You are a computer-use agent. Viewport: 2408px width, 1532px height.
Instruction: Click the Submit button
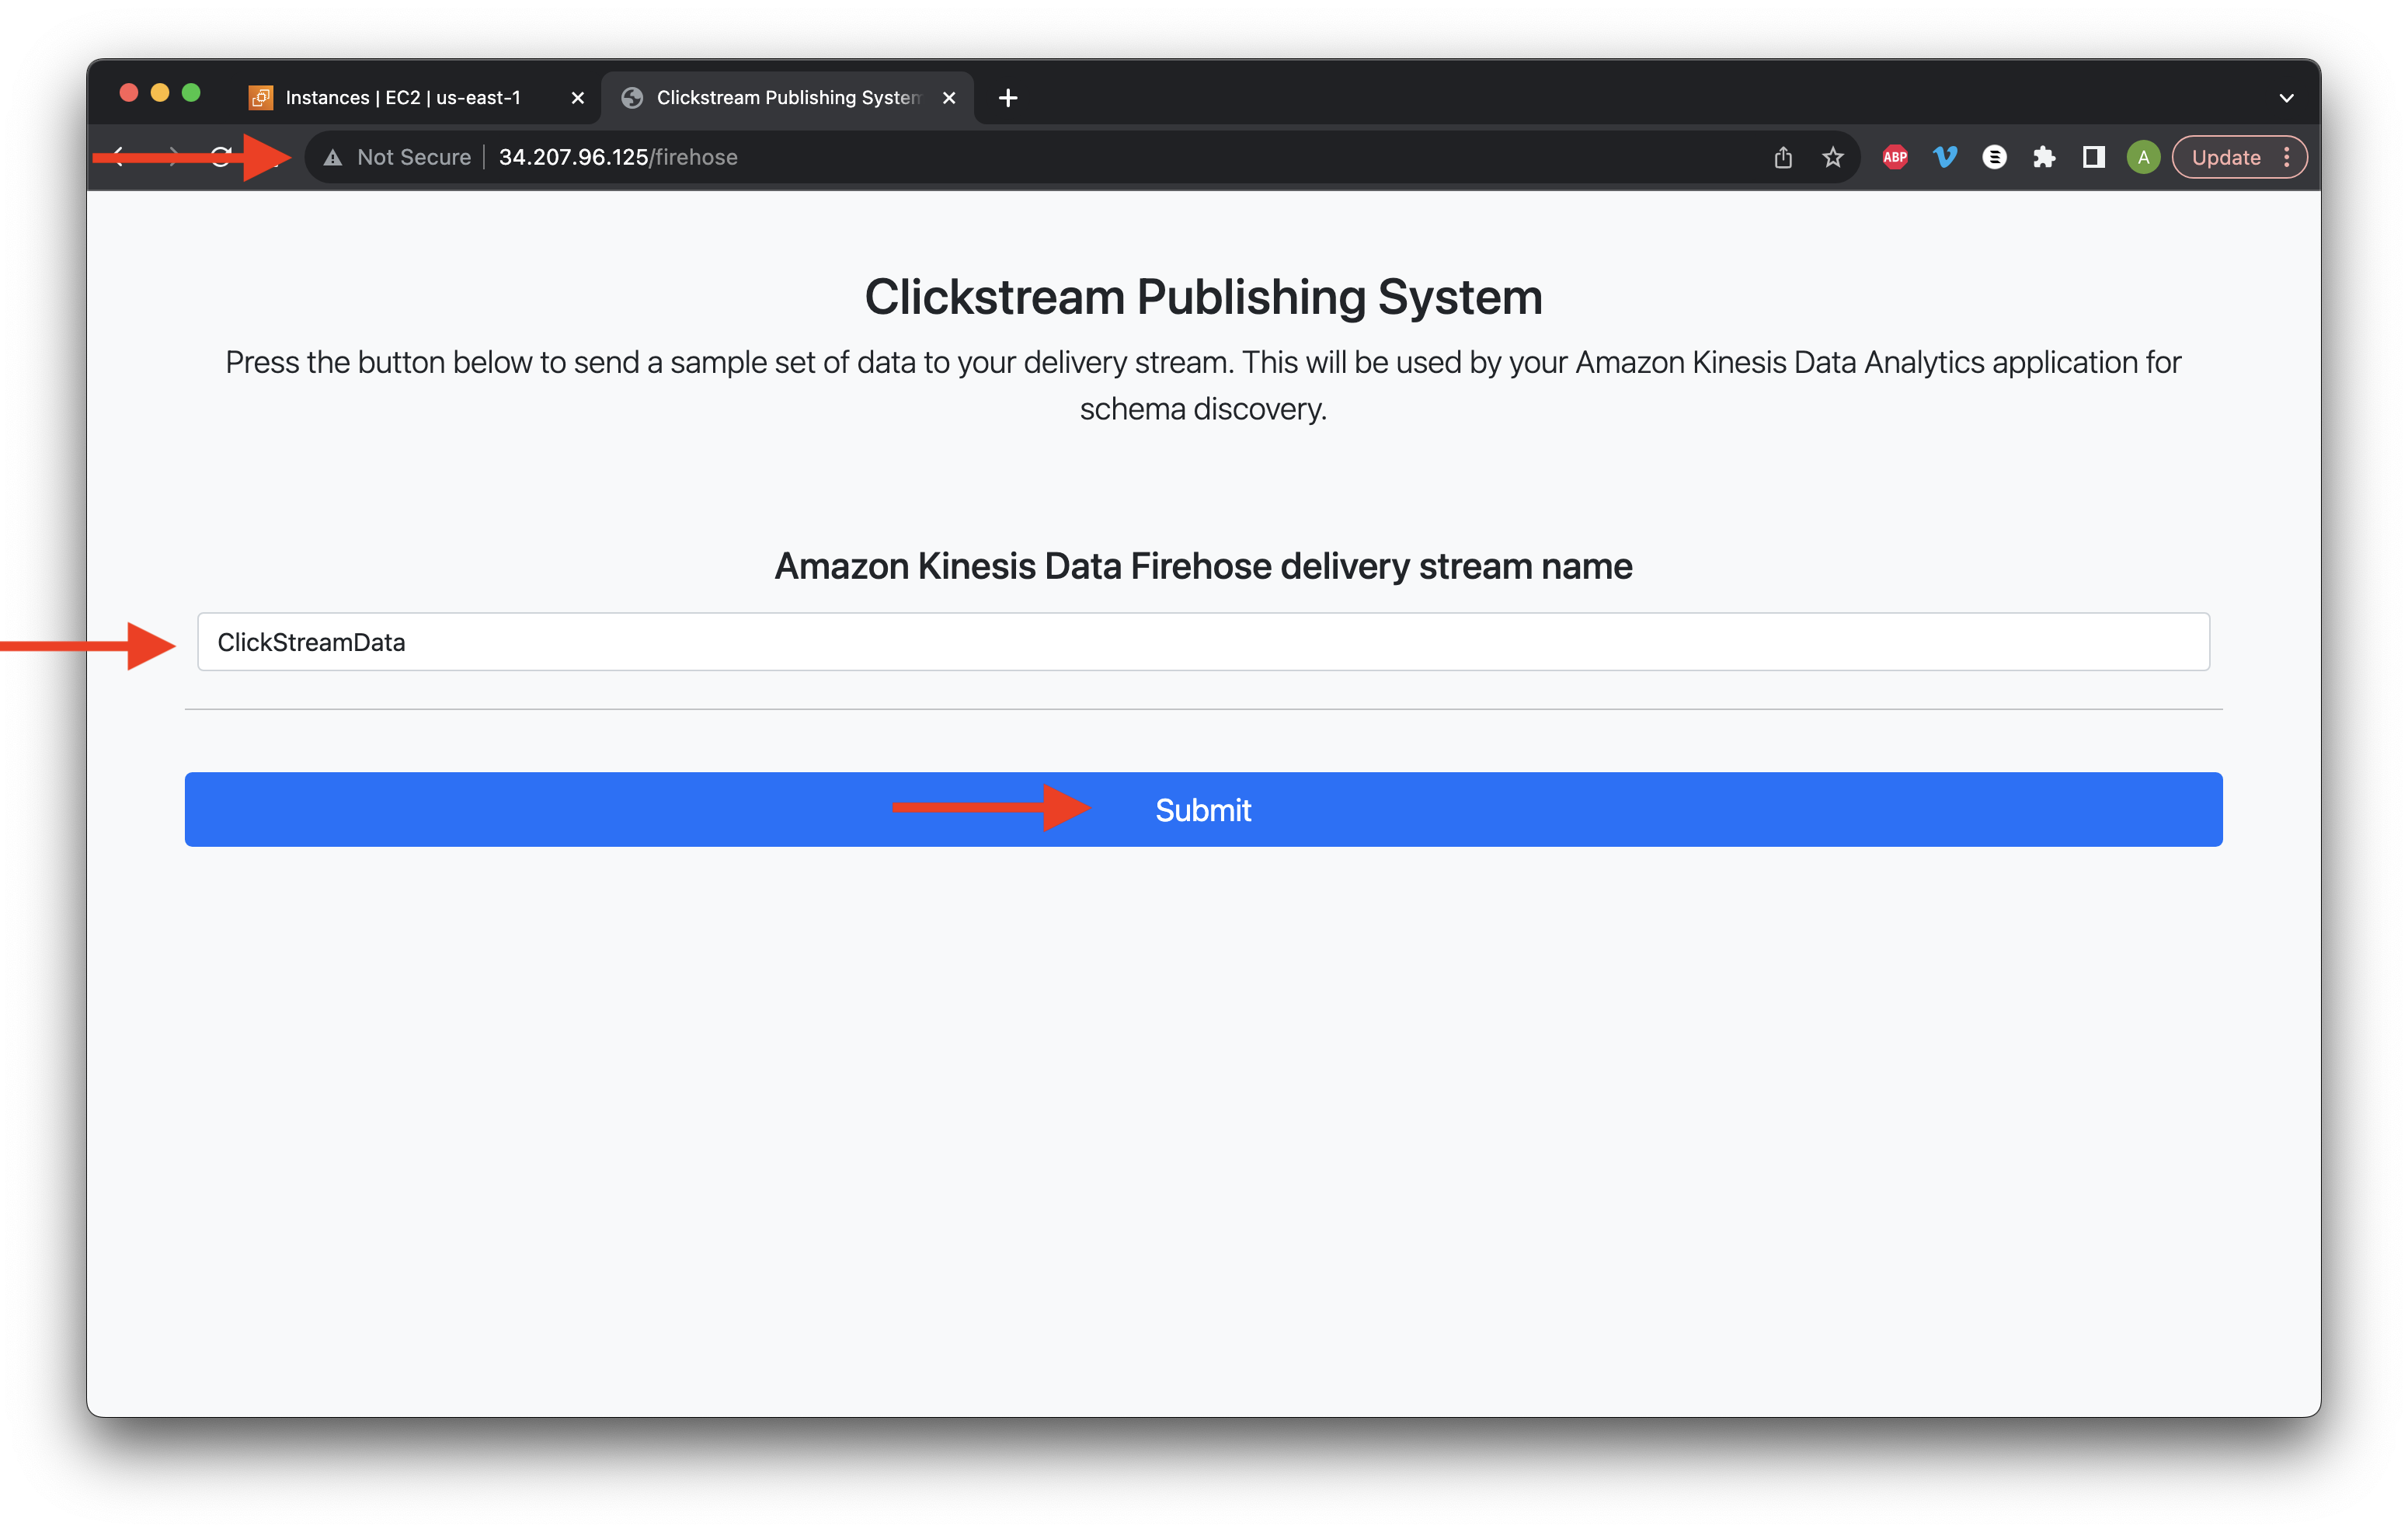1203,809
